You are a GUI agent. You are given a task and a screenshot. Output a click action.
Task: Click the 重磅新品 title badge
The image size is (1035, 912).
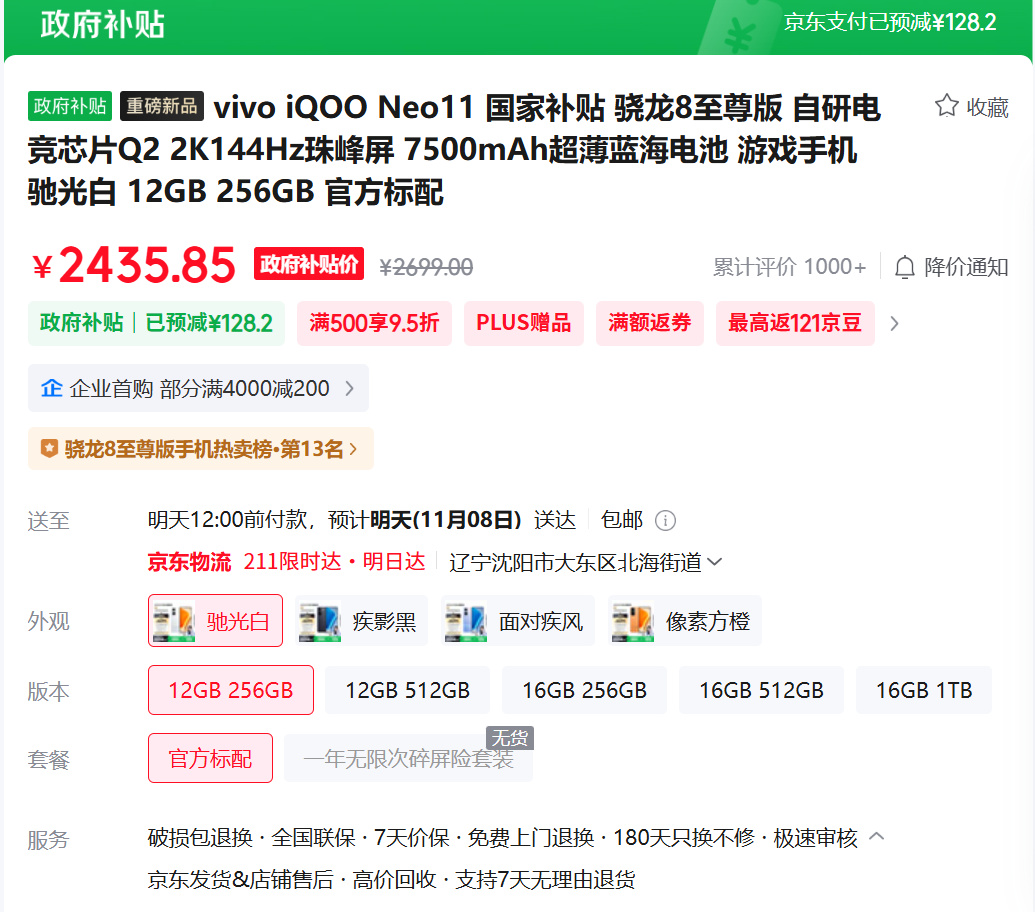[162, 106]
